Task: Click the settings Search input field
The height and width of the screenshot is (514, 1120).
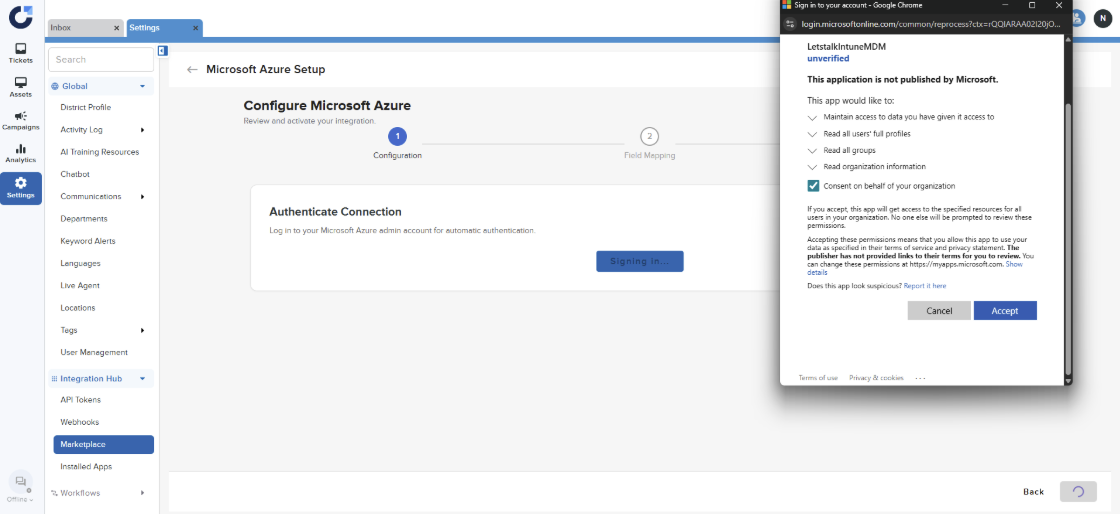Action: pyautogui.click(x=100, y=60)
